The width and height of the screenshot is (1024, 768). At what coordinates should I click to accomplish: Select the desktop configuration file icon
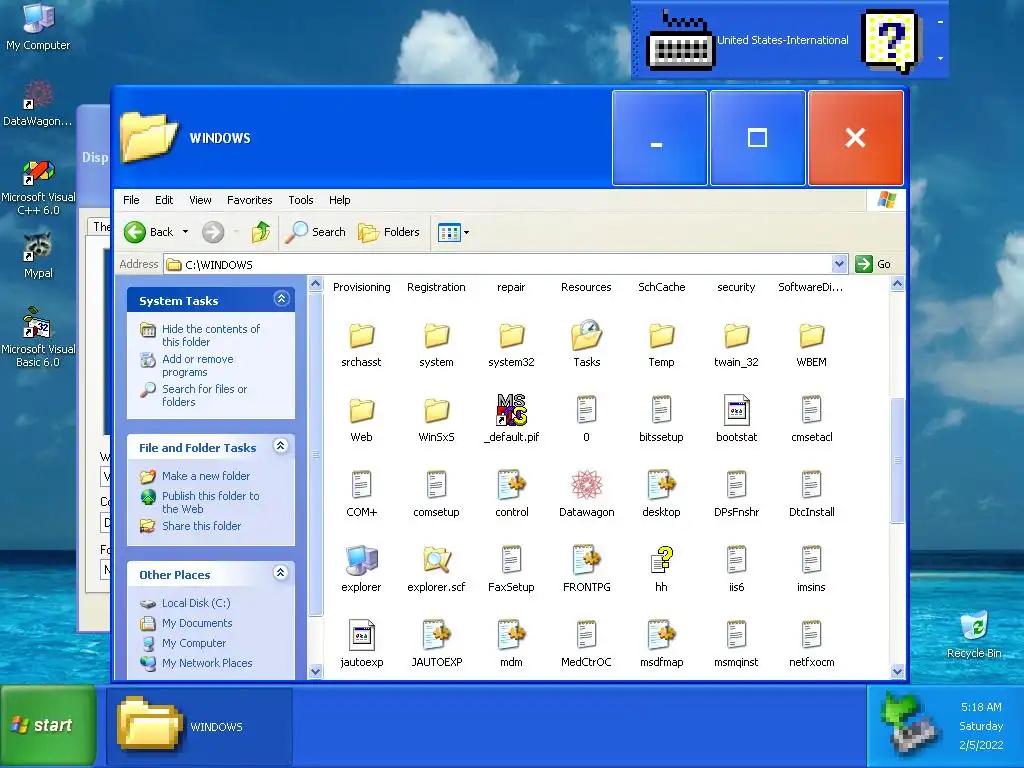tap(662, 485)
